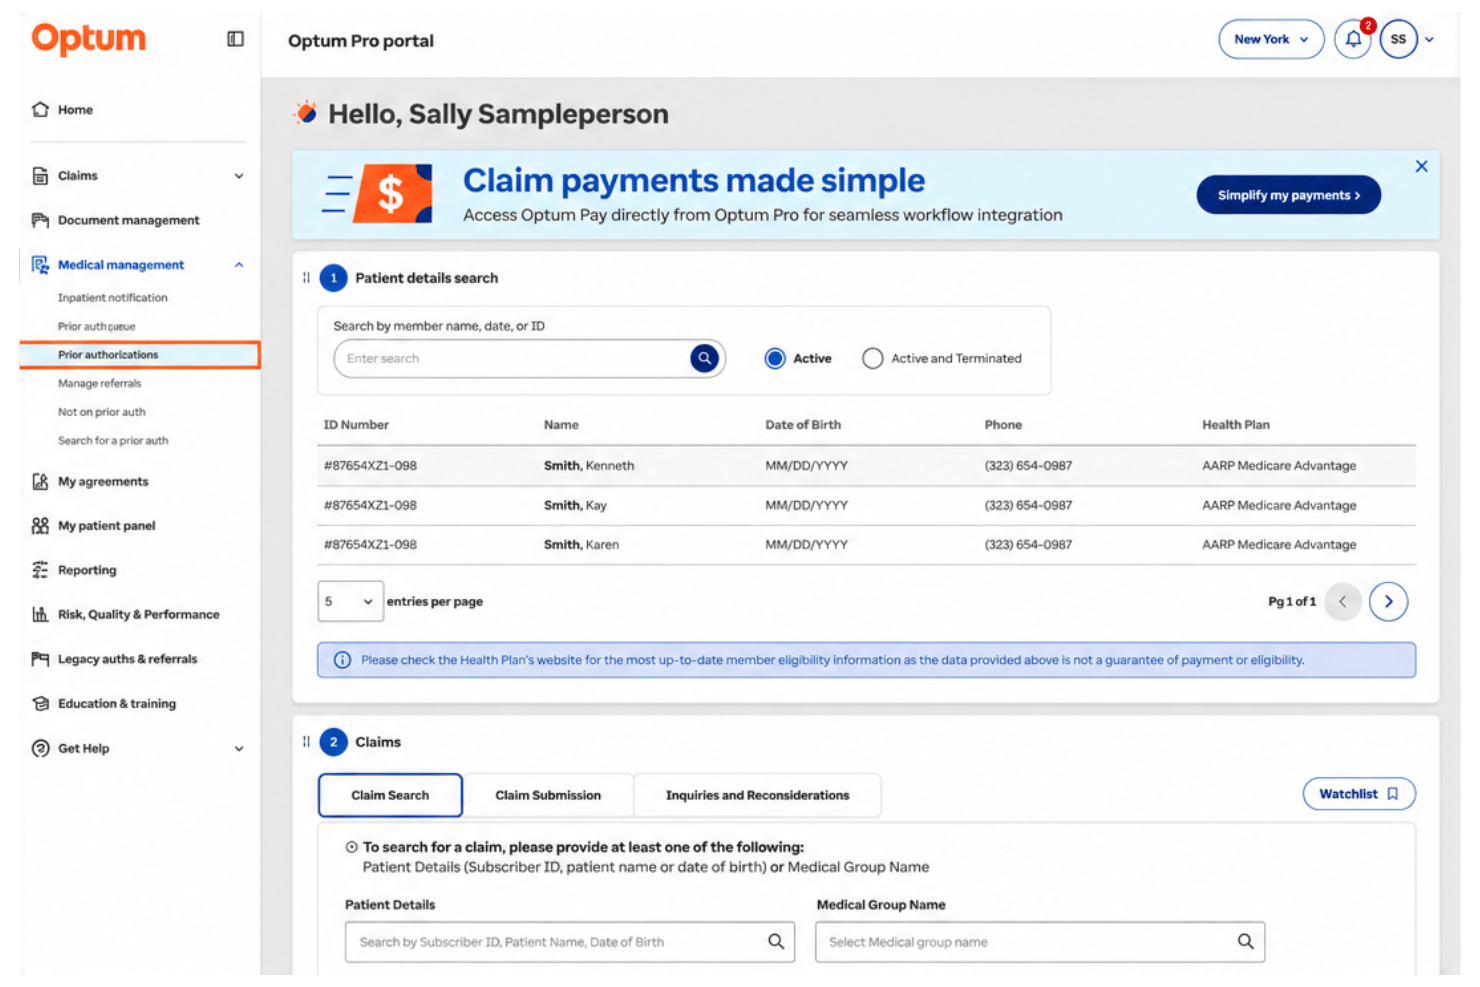Image resolution: width=1480 pixels, height=987 pixels.
Task: Click the SS user avatar
Action: [1398, 40]
